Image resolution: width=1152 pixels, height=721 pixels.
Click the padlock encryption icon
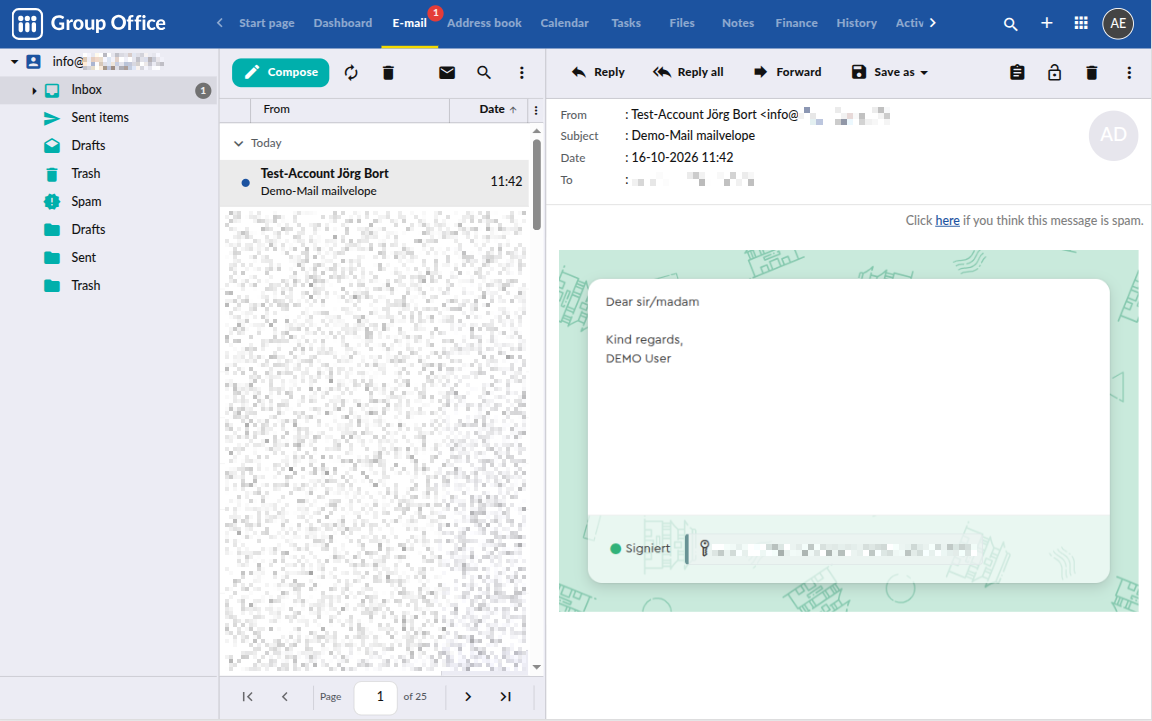point(1054,72)
